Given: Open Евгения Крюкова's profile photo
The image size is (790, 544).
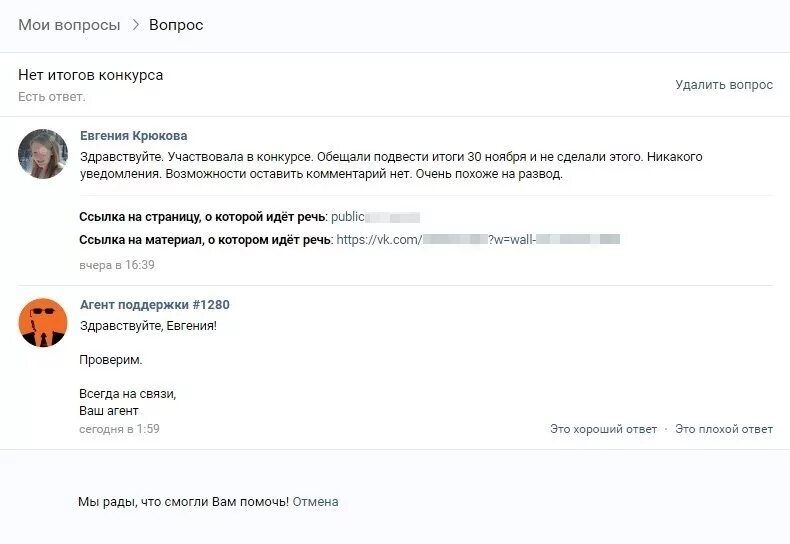Looking at the screenshot, I should click(x=43, y=154).
